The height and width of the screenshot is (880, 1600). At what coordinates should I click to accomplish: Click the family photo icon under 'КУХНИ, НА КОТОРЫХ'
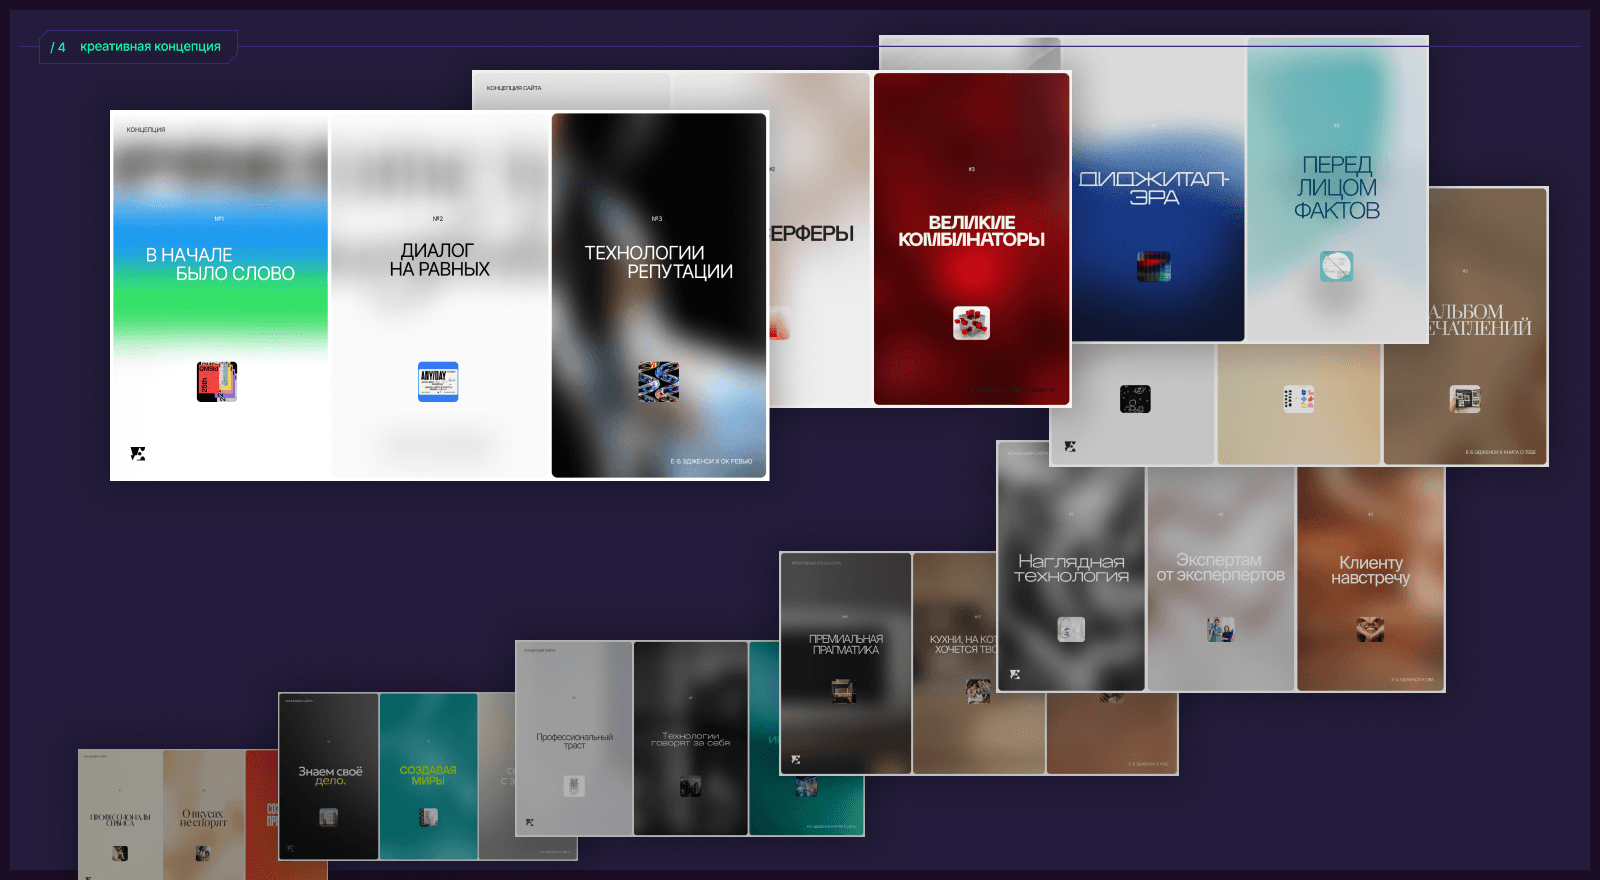click(x=978, y=691)
